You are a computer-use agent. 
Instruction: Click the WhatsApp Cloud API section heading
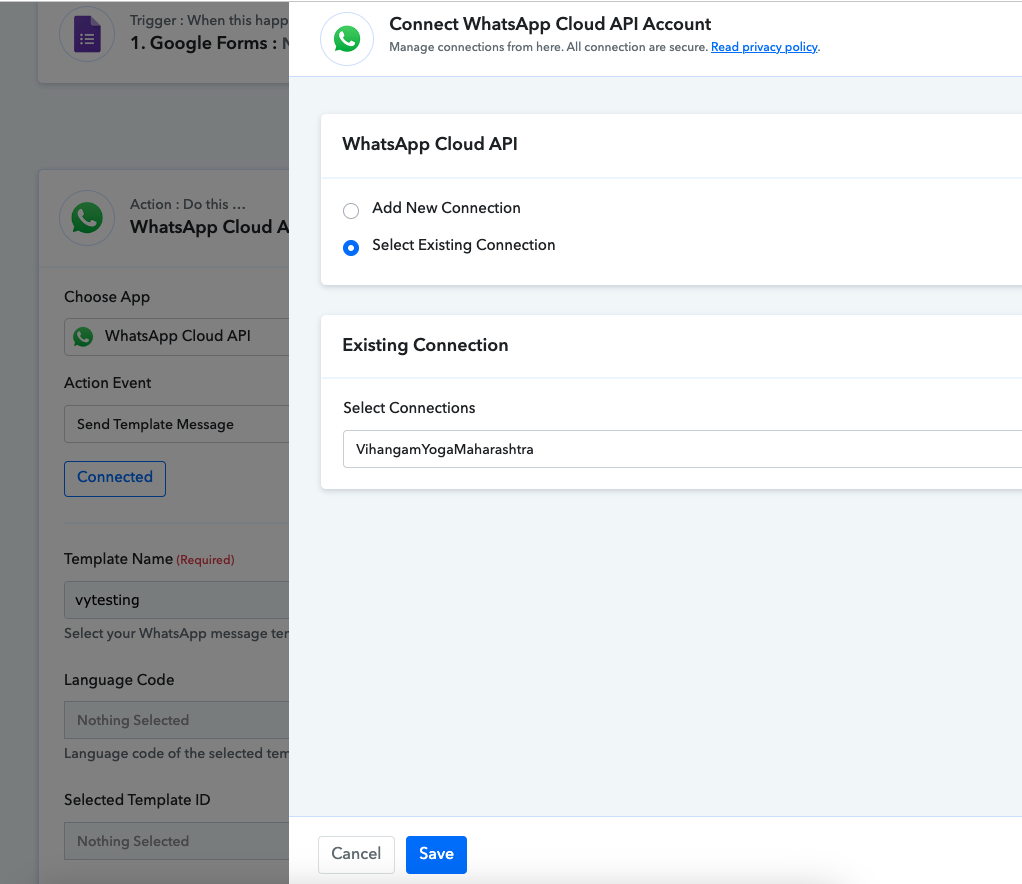point(430,144)
